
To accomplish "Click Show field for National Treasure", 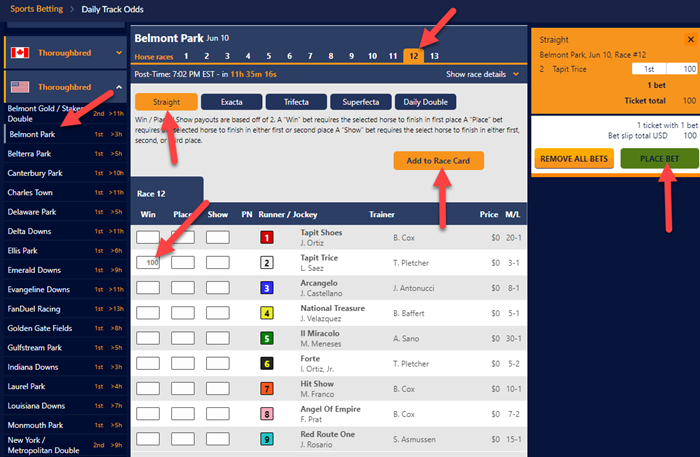I will point(218,313).
